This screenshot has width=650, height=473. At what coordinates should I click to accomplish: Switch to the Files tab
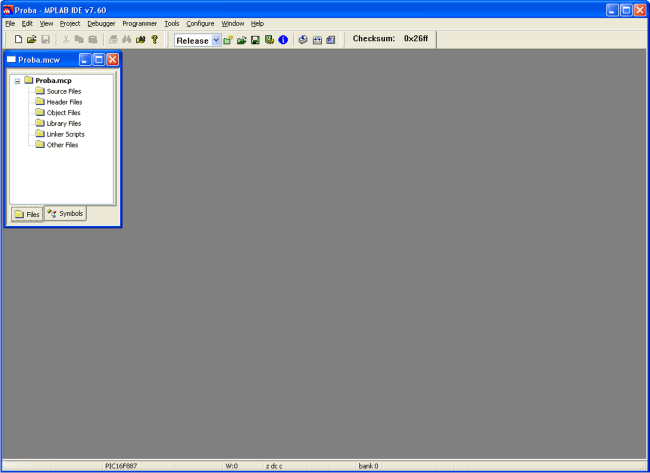point(27,214)
